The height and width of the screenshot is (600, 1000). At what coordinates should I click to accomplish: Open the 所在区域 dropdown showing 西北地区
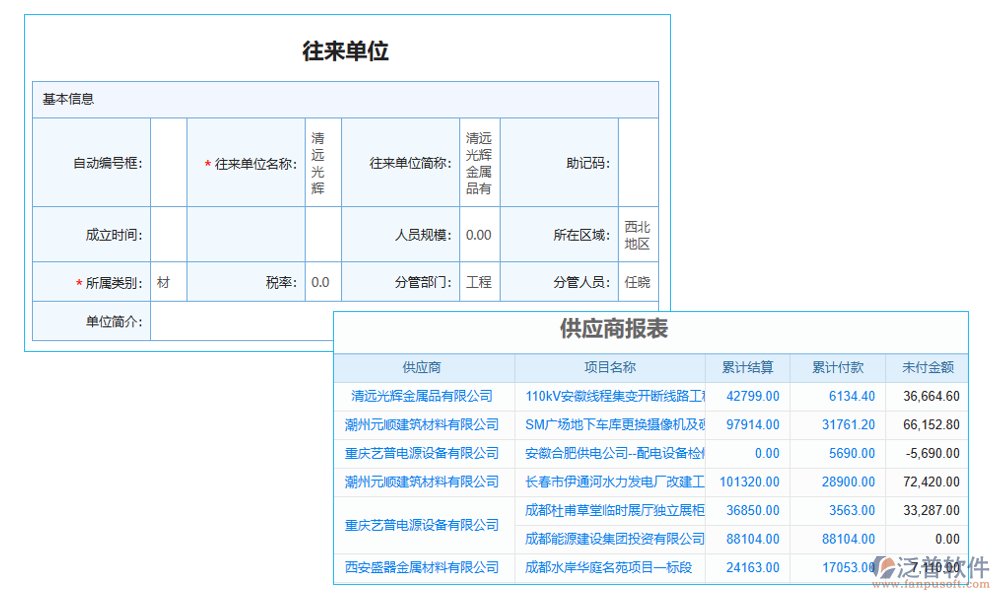click(637, 233)
